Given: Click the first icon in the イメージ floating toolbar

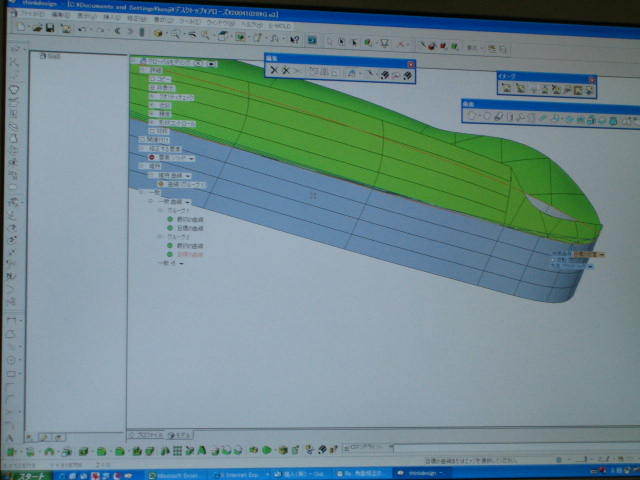Looking at the screenshot, I should coord(507,87).
